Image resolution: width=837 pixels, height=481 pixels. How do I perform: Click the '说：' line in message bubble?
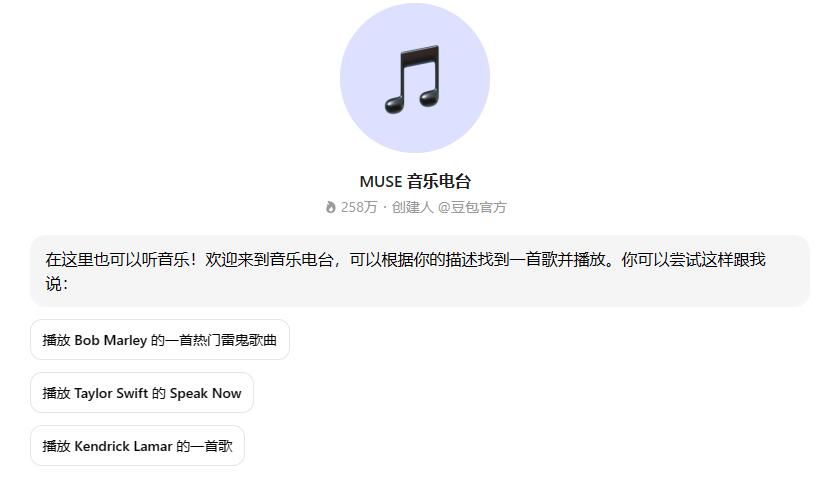pyautogui.click(x=57, y=284)
